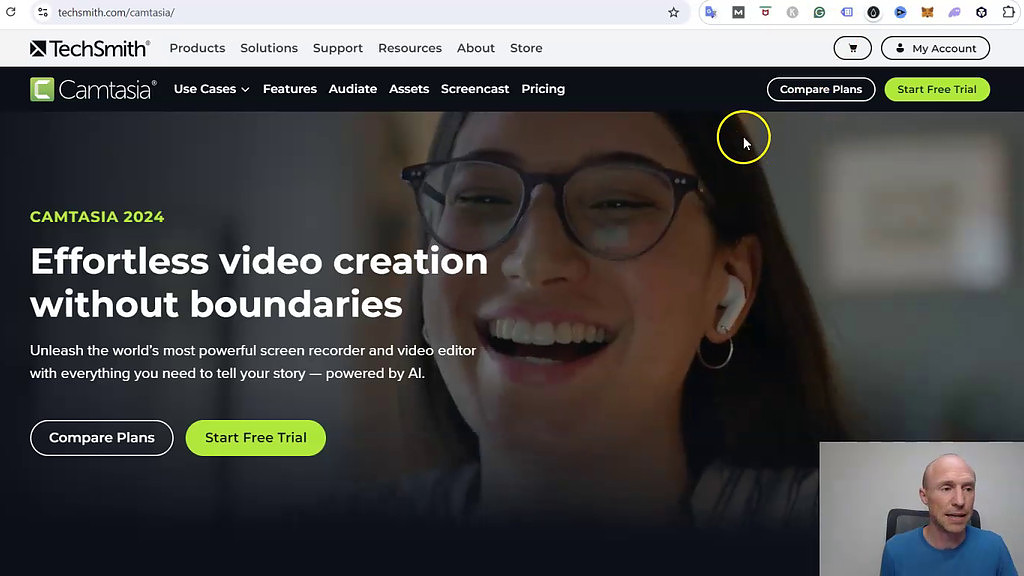Open the red shield extension icon
The image size is (1024, 576).
click(x=765, y=12)
